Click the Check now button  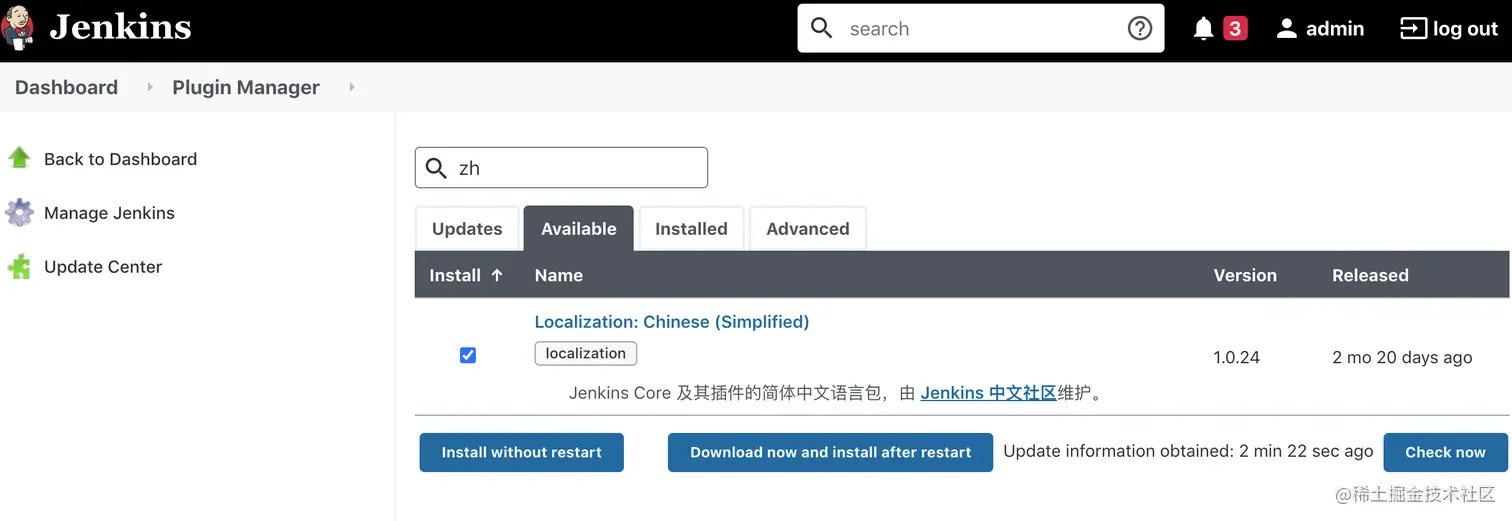click(1445, 452)
